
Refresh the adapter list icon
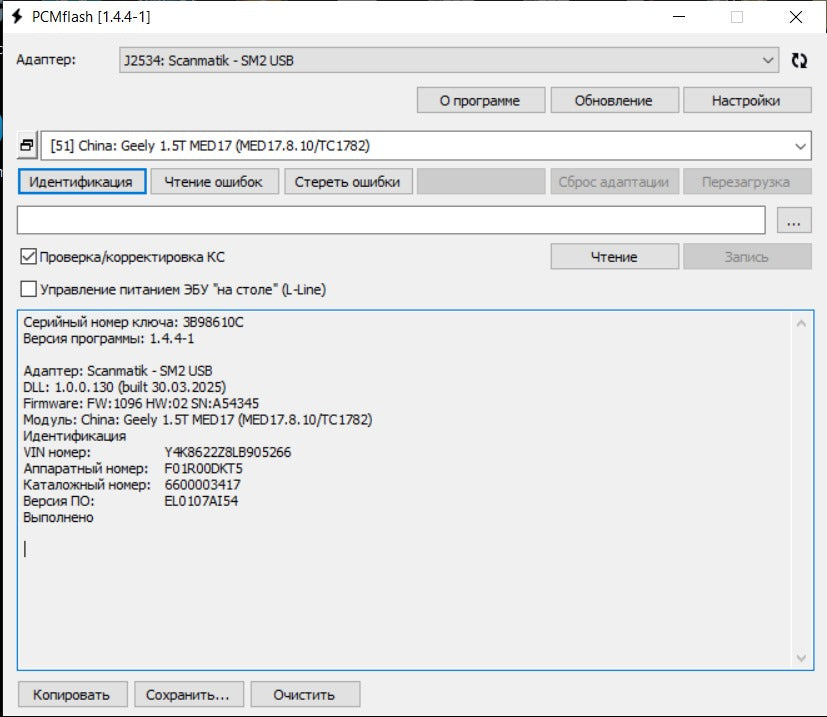[799, 60]
